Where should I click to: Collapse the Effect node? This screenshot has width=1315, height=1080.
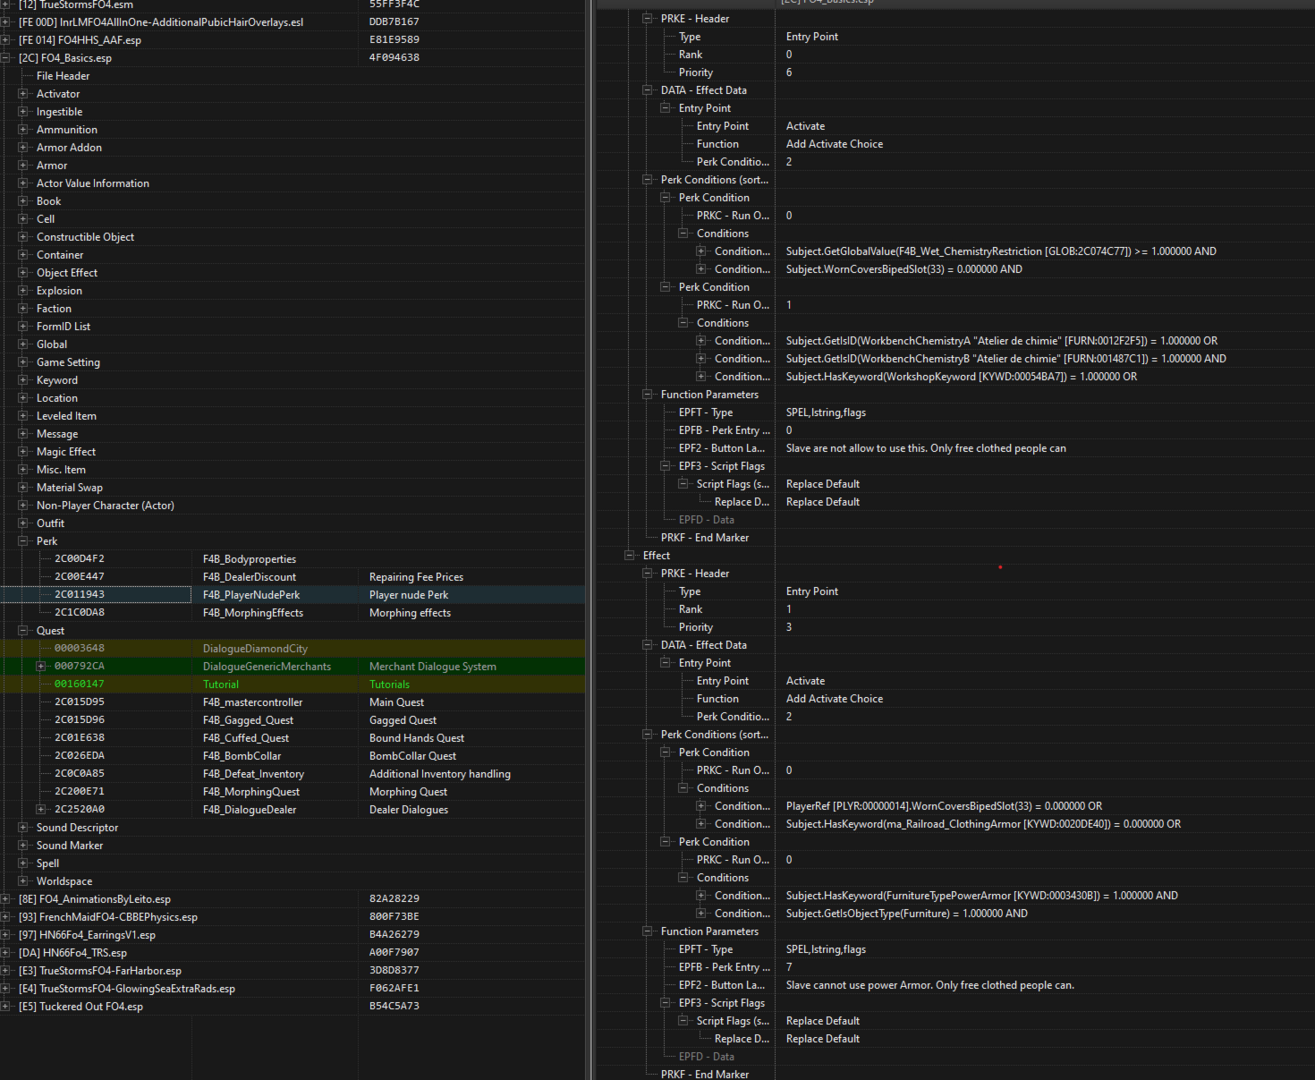pyautogui.click(x=629, y=556)
